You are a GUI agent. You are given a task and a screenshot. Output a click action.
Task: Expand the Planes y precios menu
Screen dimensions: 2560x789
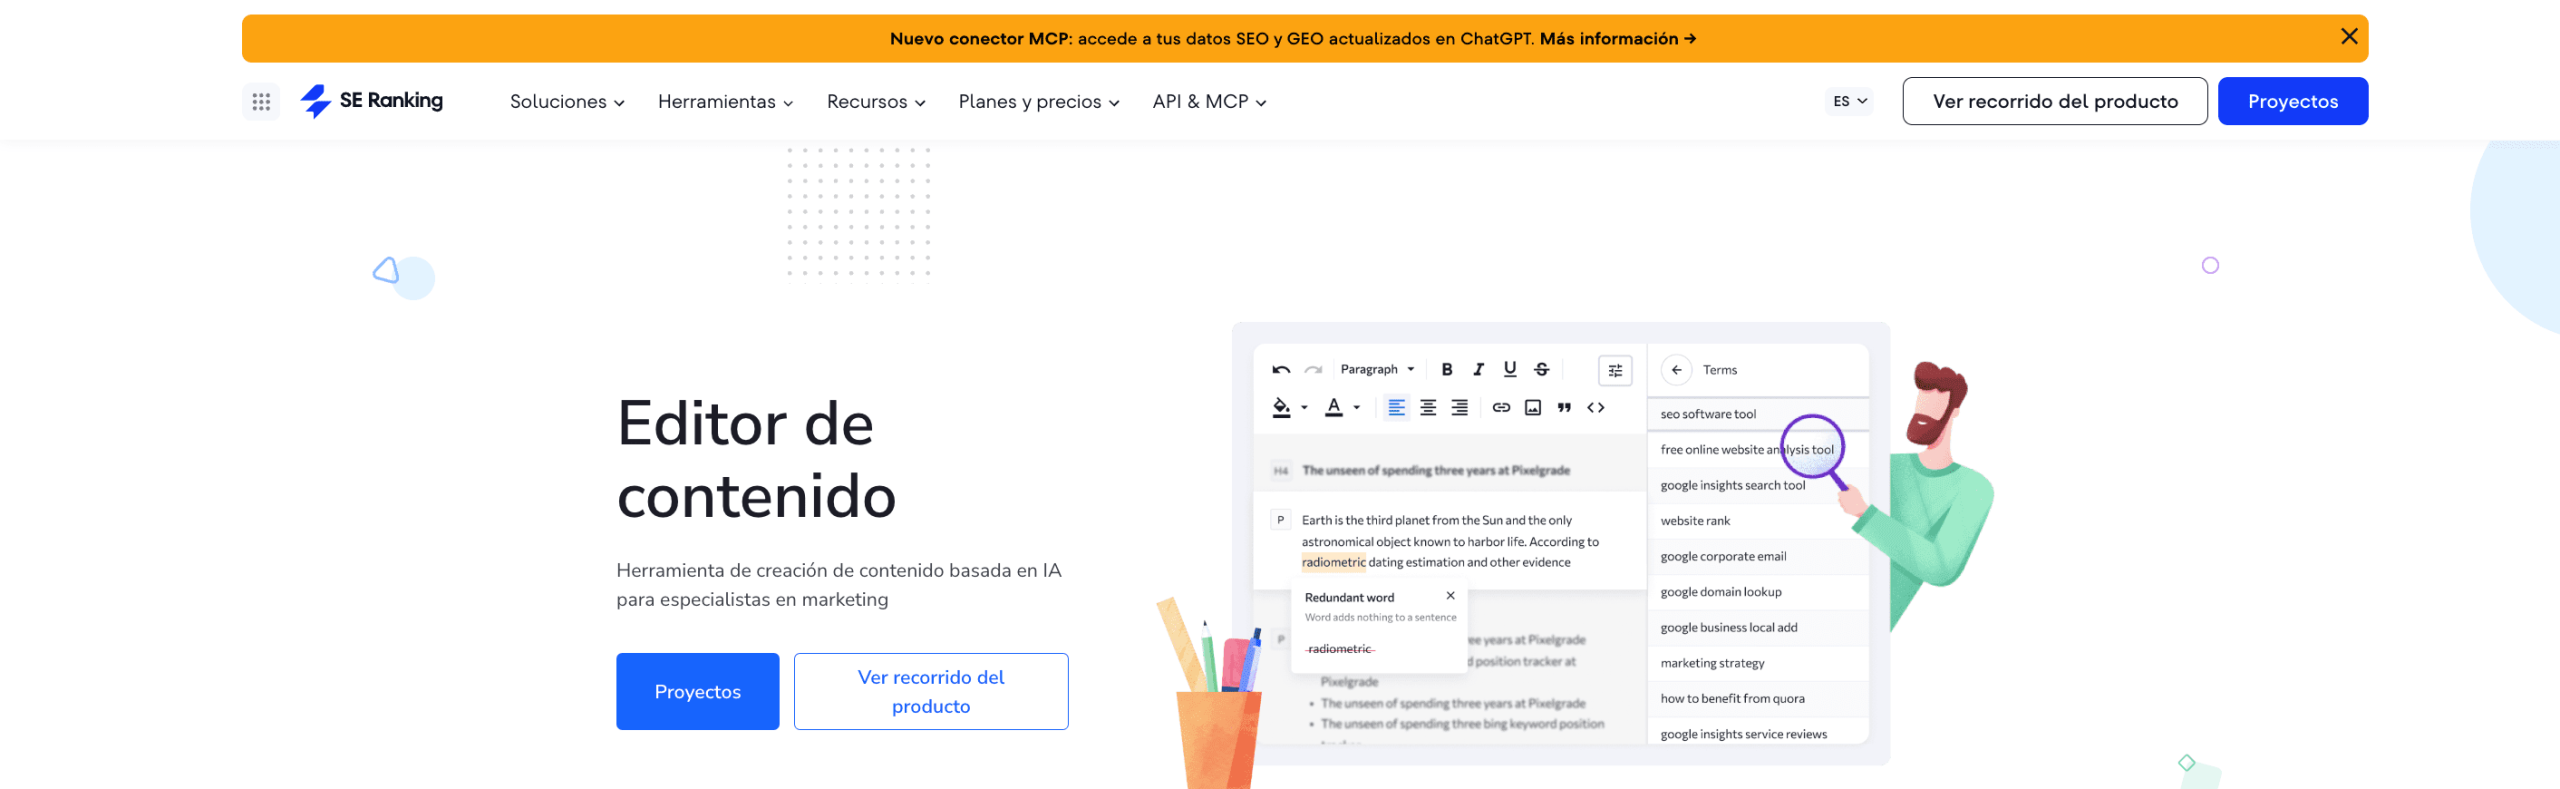coord(1039,102)
